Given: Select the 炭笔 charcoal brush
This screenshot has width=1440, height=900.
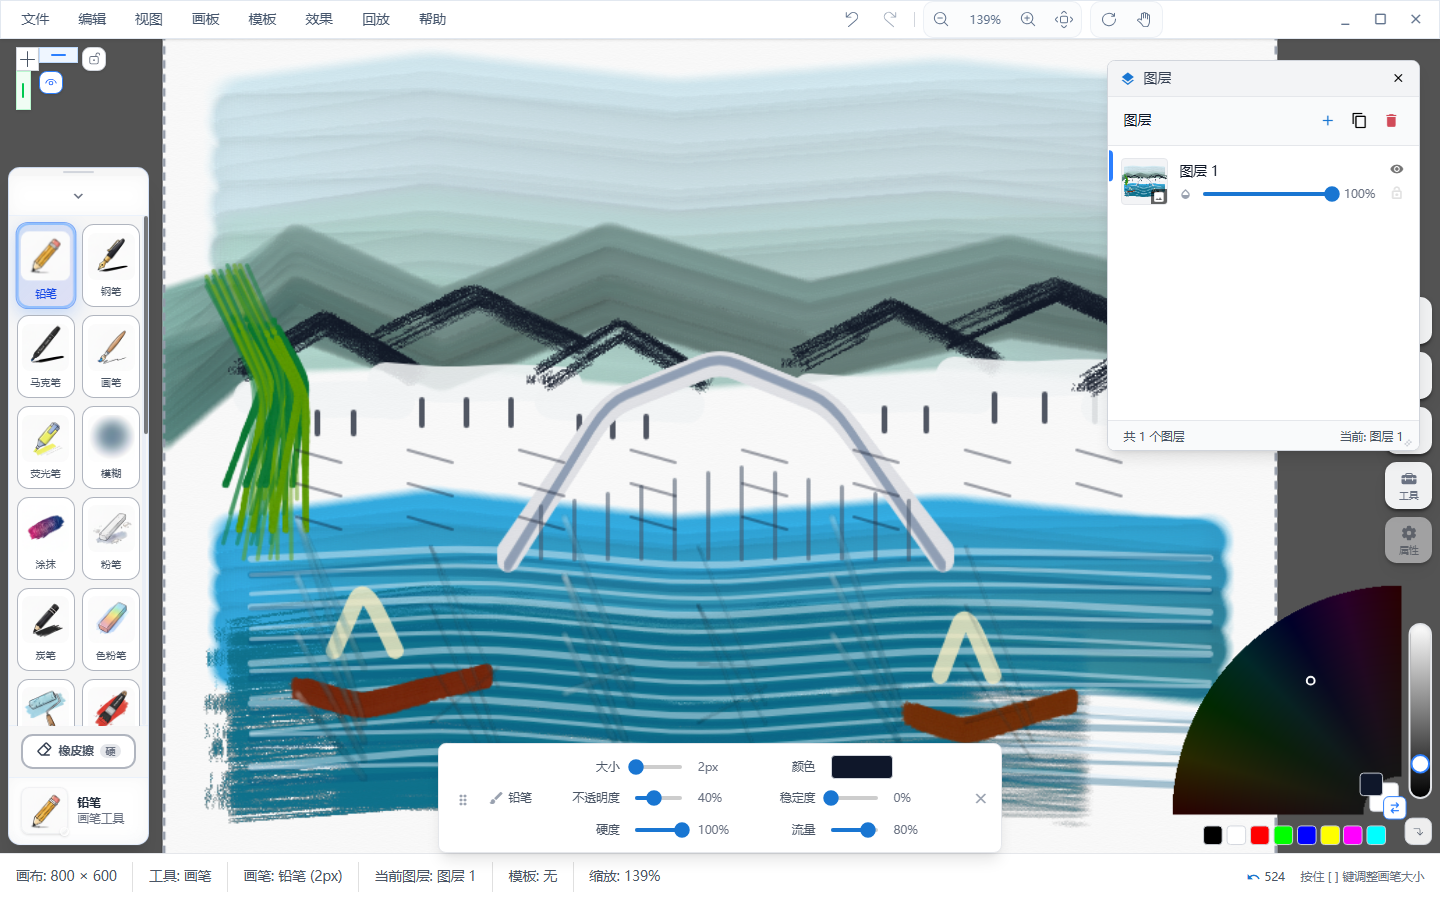Looking at the screenshot, I should pyautogui.click(x=46, y=630).
